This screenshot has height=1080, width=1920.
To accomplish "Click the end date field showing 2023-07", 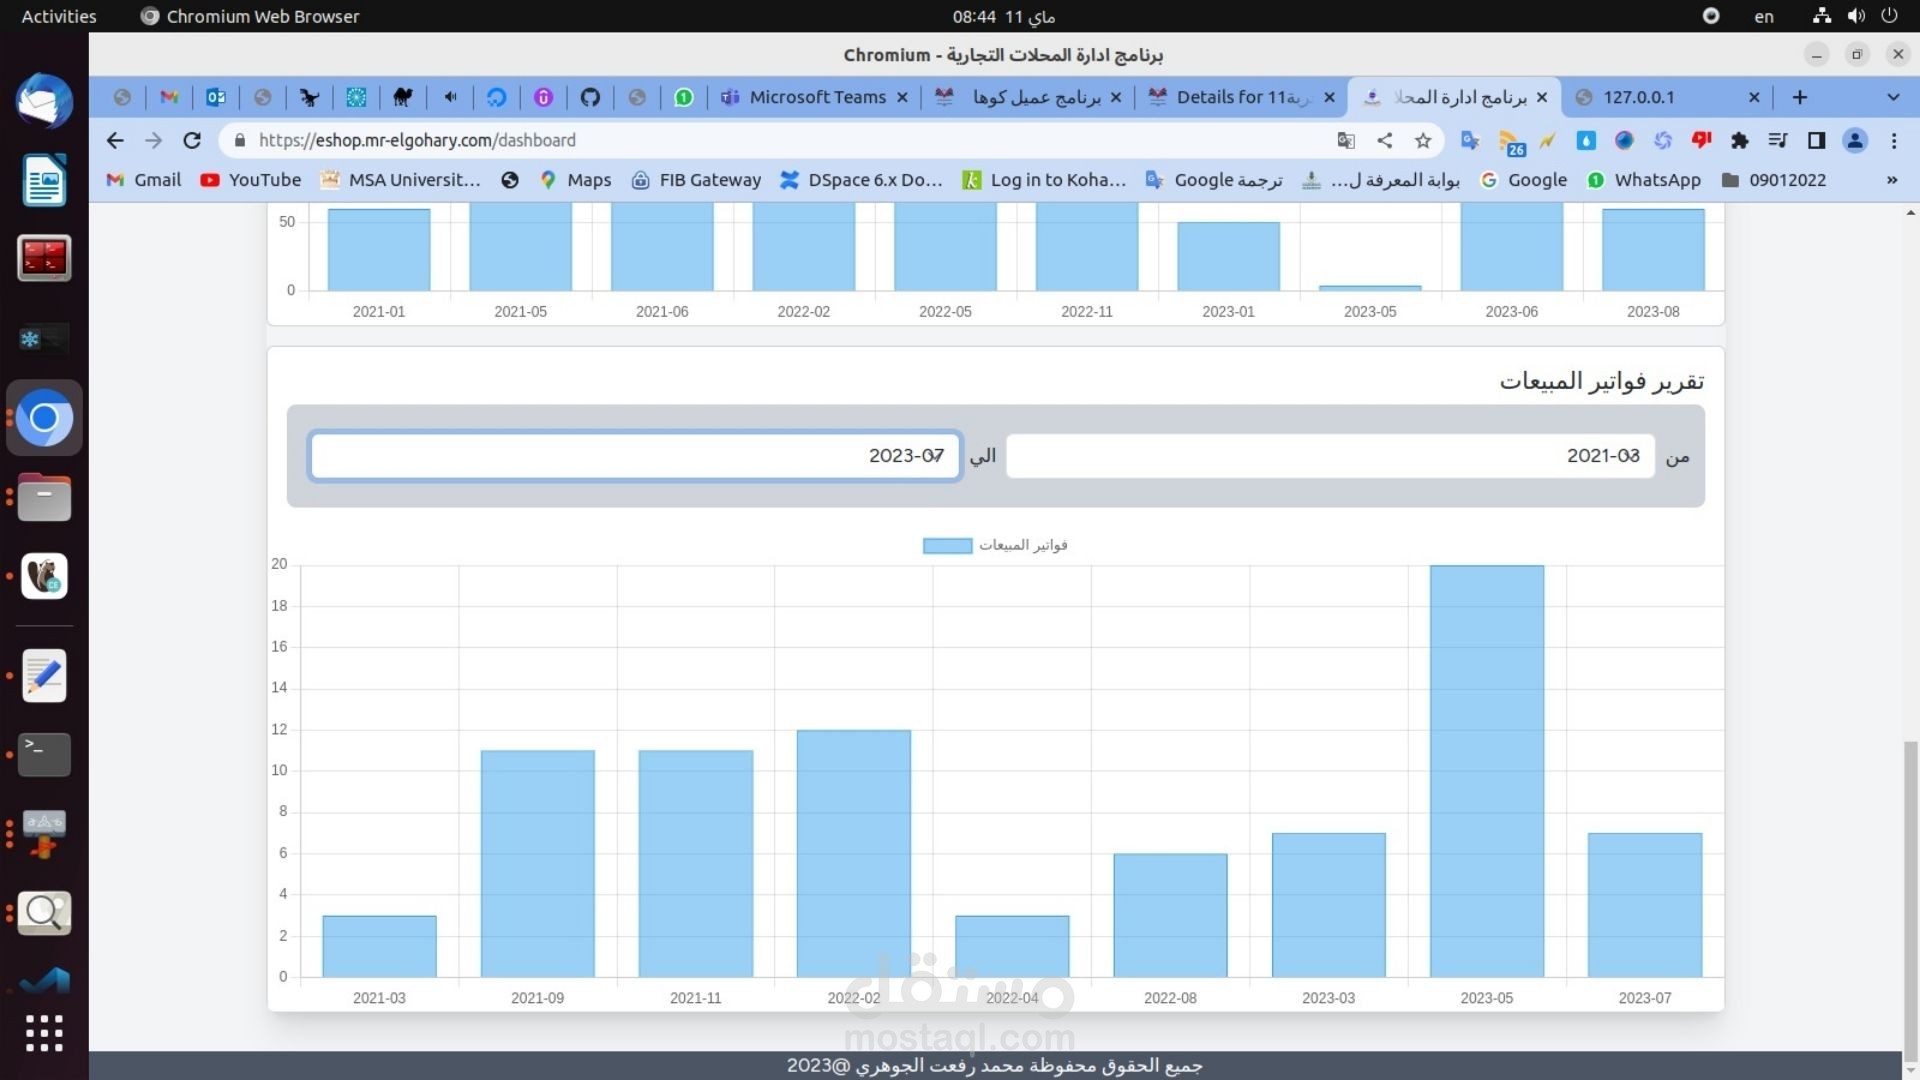I will 635,456.
